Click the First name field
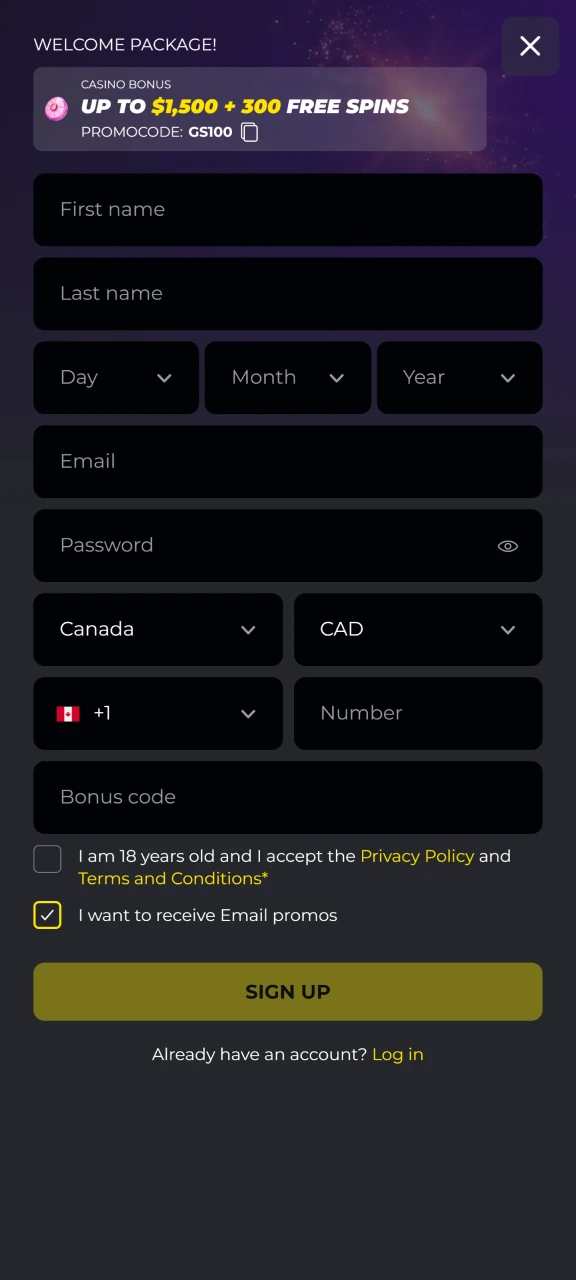 [x=288, y=209]
